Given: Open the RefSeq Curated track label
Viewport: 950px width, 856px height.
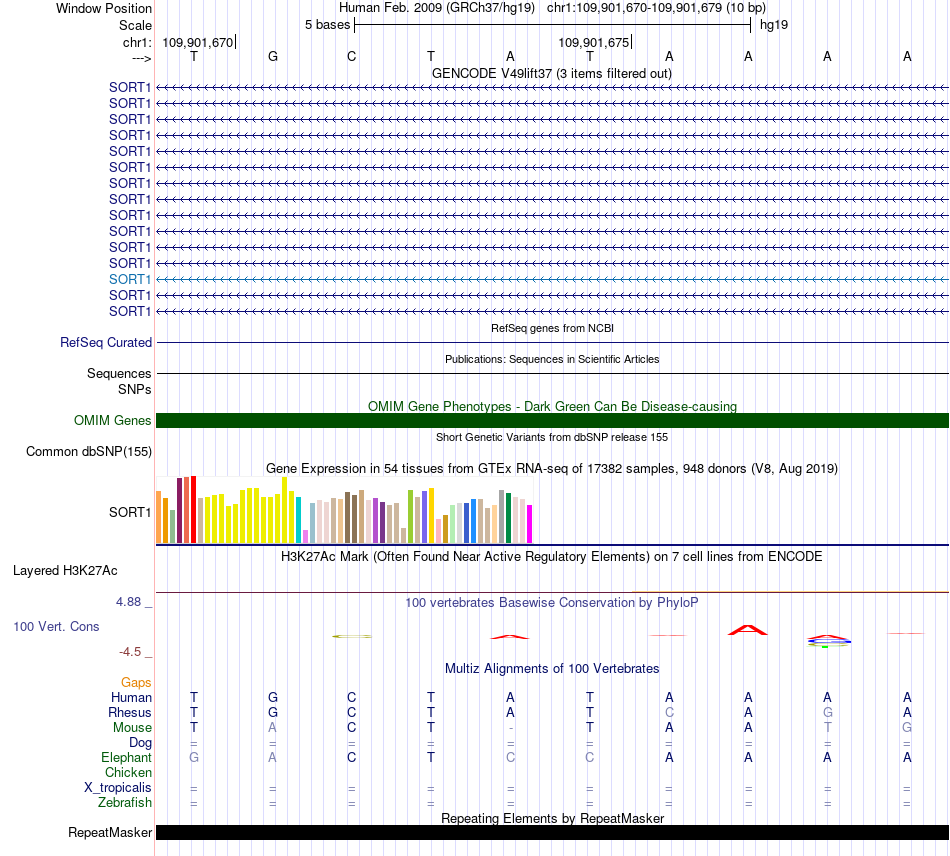Looking at the screenshot, I should point(106,342).
